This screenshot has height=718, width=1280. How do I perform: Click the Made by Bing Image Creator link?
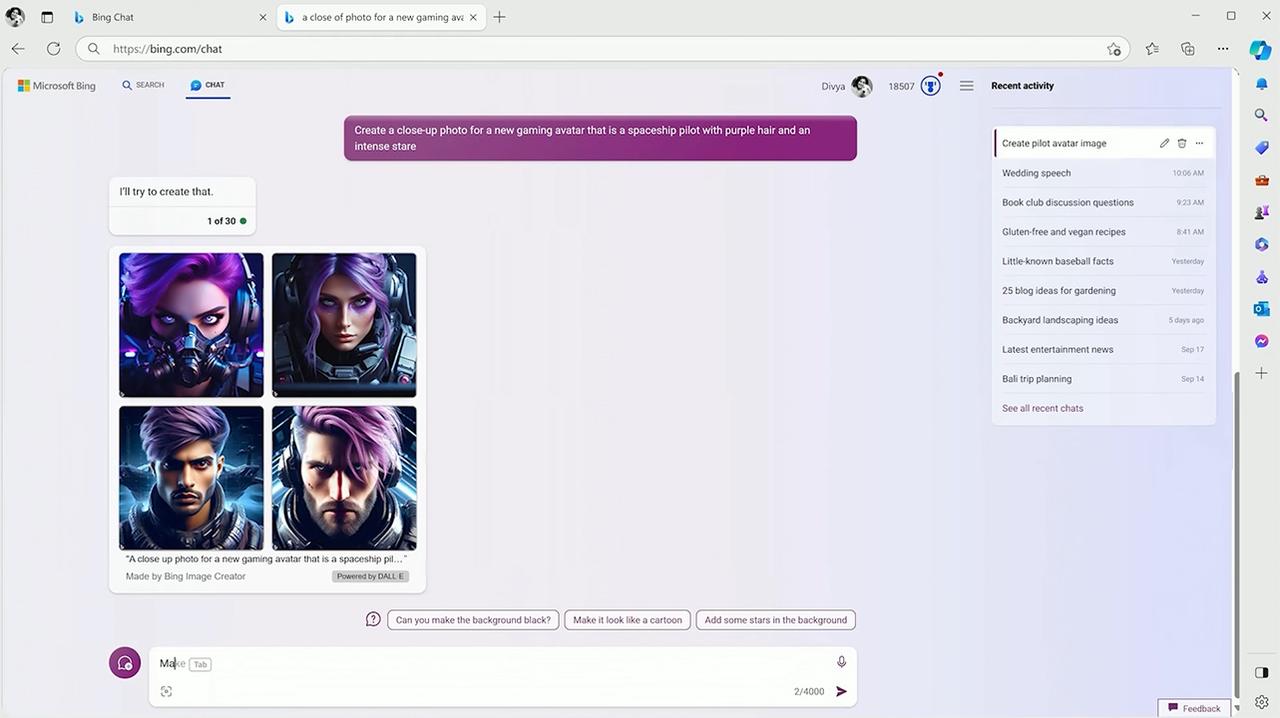tap(186, 576)
